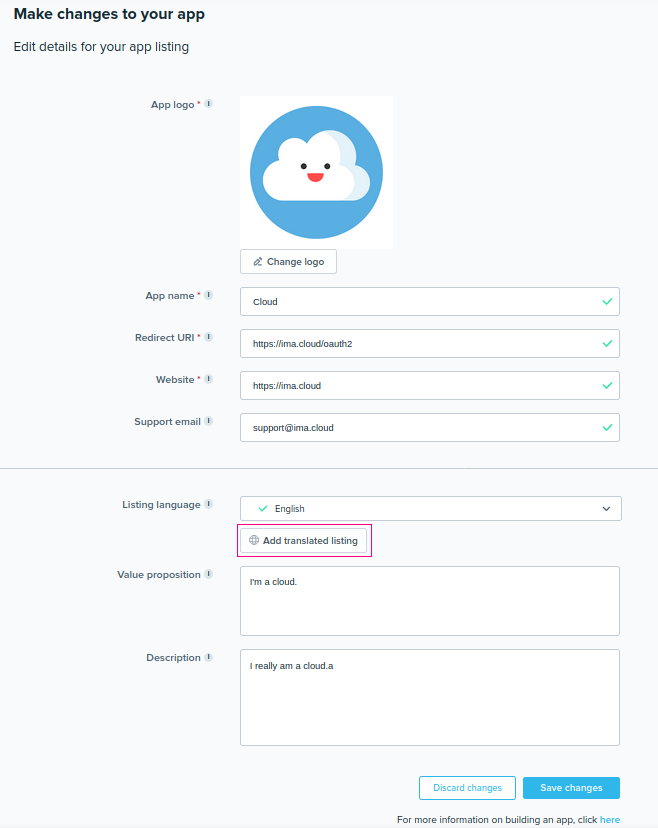Click the Change logo button
This screenshot has width=658, height=828.
click(x=288, y=262)
